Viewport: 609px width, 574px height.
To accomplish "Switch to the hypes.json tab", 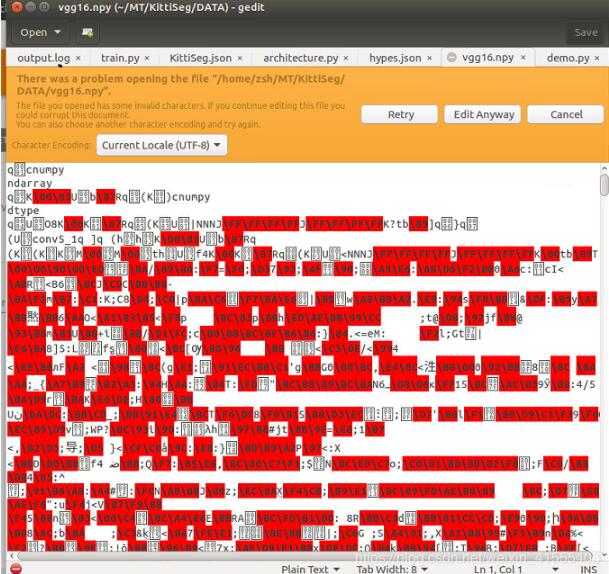I will coord(395,58).
